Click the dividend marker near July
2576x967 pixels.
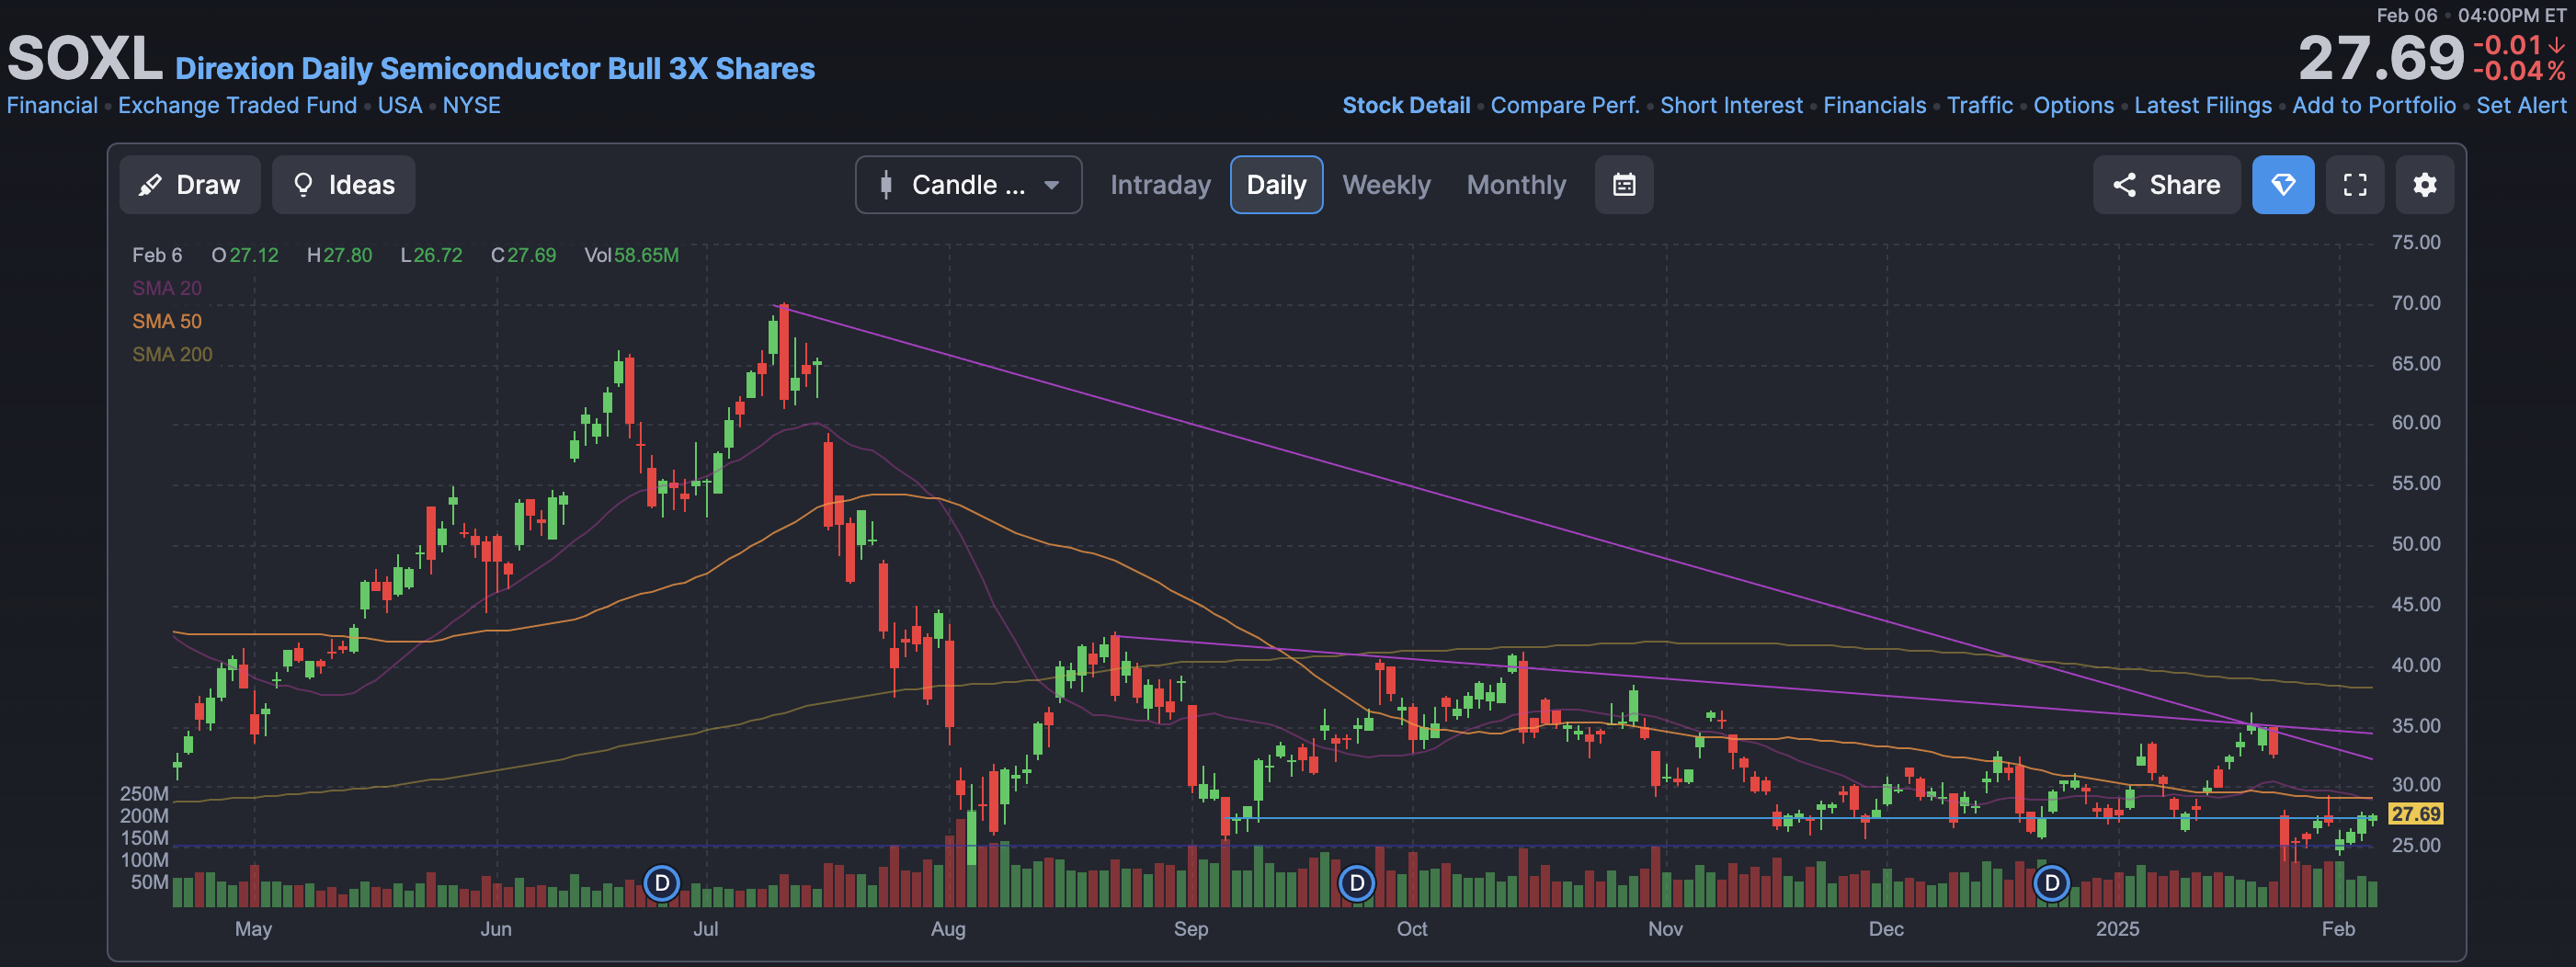pos(661,883)
